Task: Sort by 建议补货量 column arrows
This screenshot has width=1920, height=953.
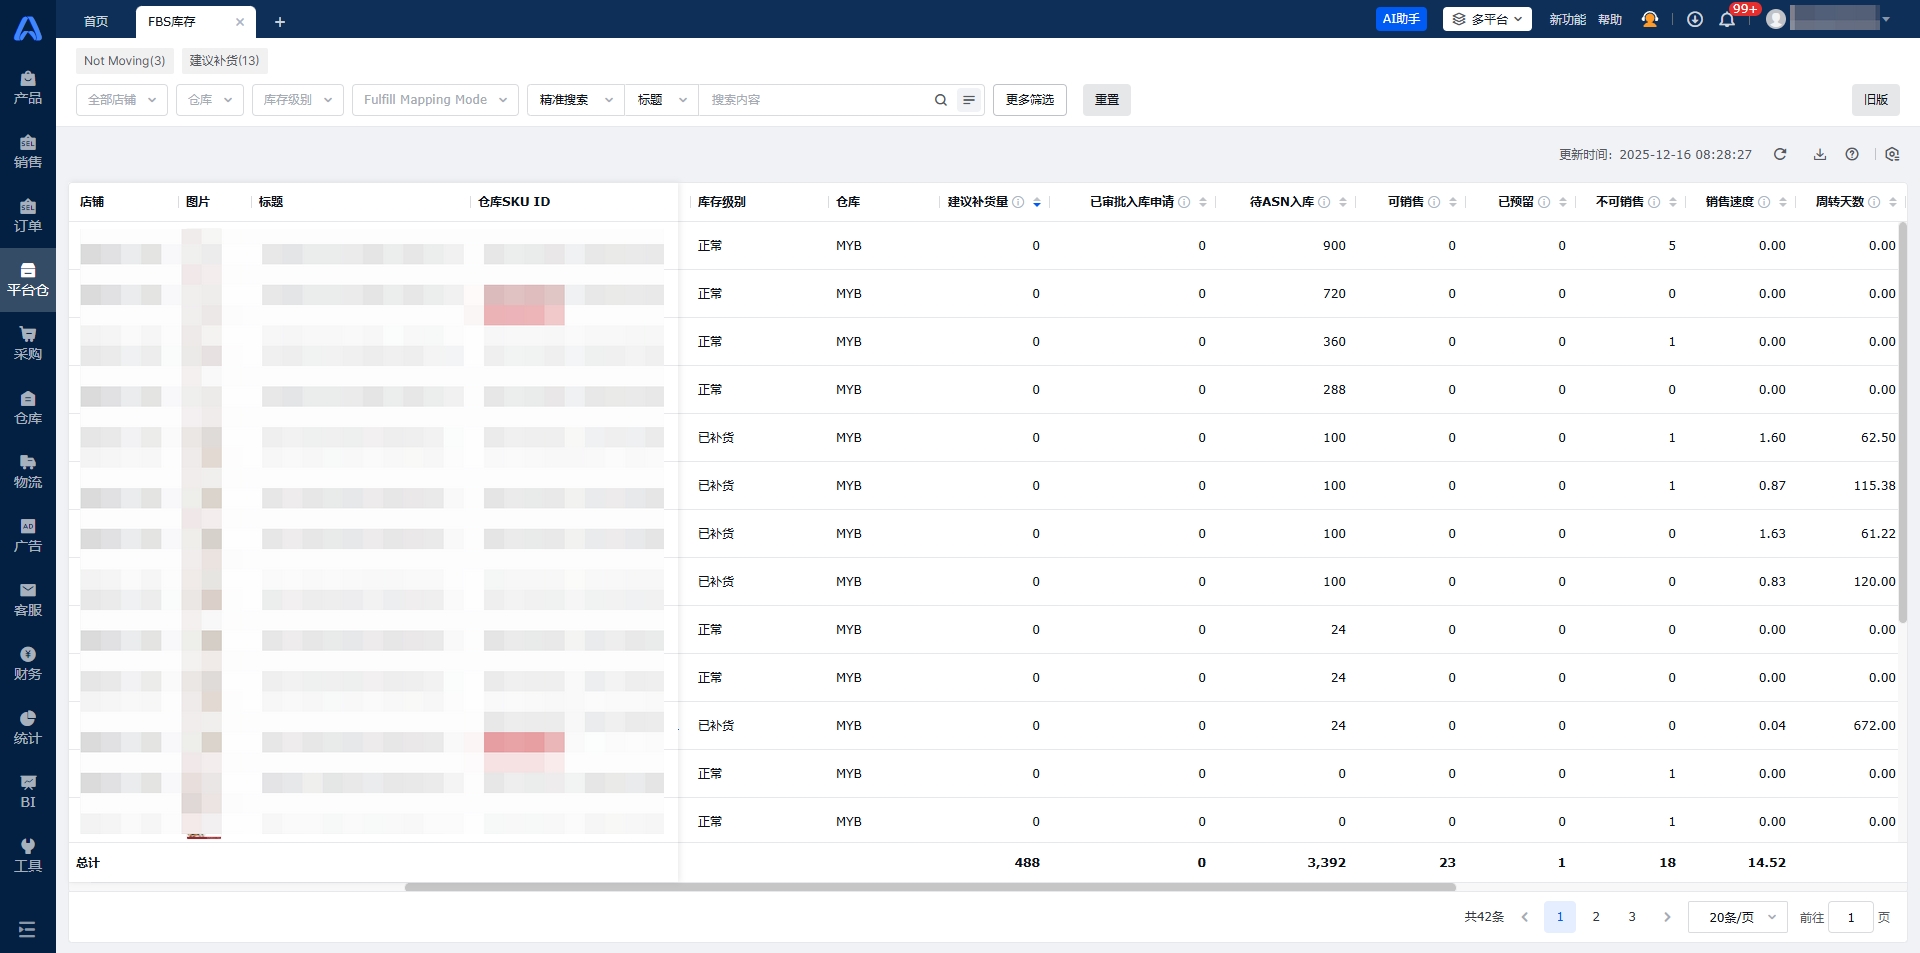Action: click(1037, 202)
